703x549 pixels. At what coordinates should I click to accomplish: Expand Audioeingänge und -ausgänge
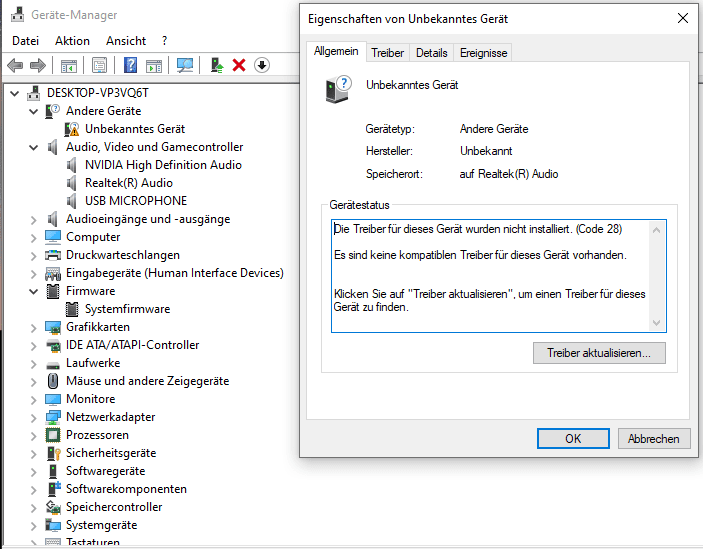(34, 220)
